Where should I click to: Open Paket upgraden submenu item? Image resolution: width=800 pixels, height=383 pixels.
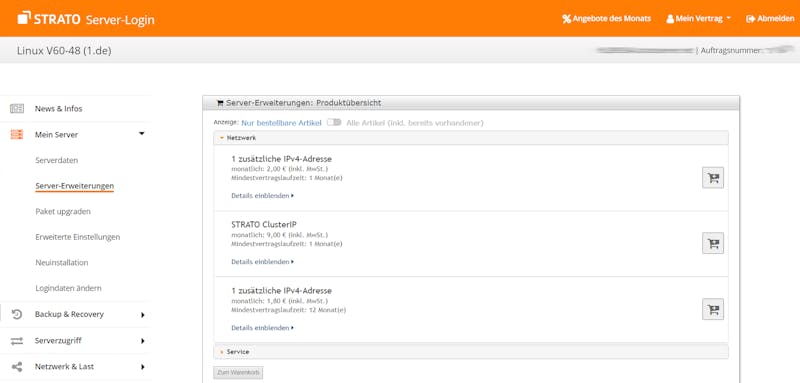63,212
